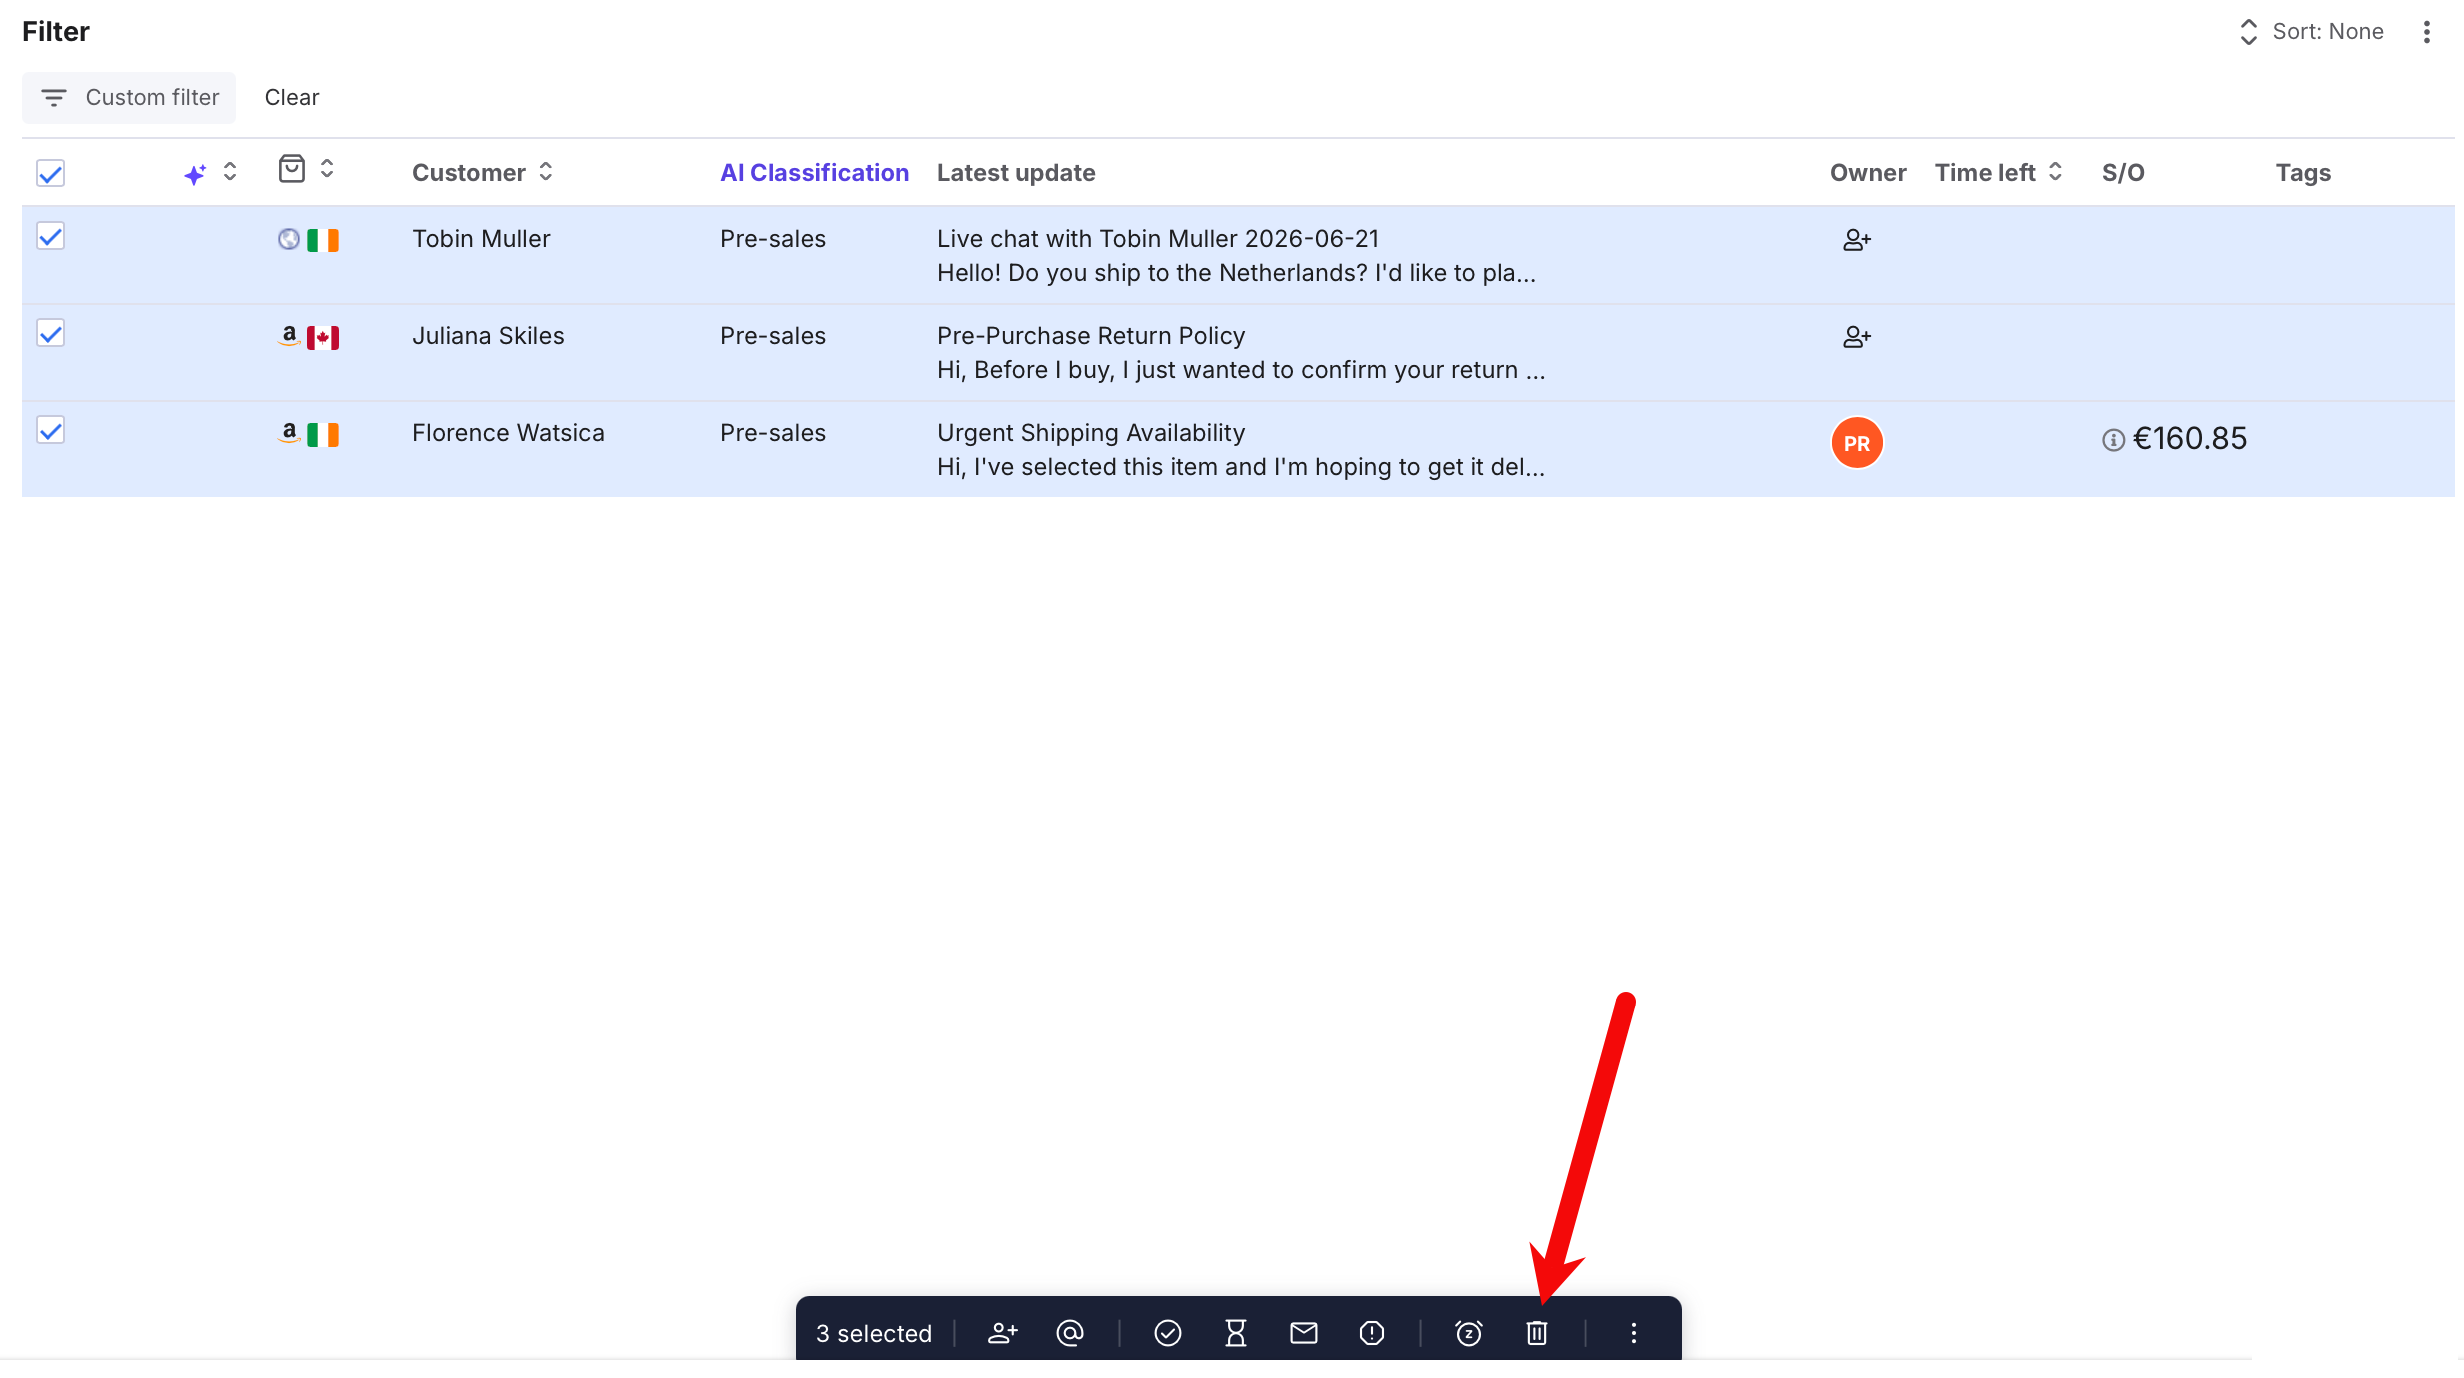
Task: Assign owner using bulk toolbar person-plus icon
Action: [1003, 1333]
